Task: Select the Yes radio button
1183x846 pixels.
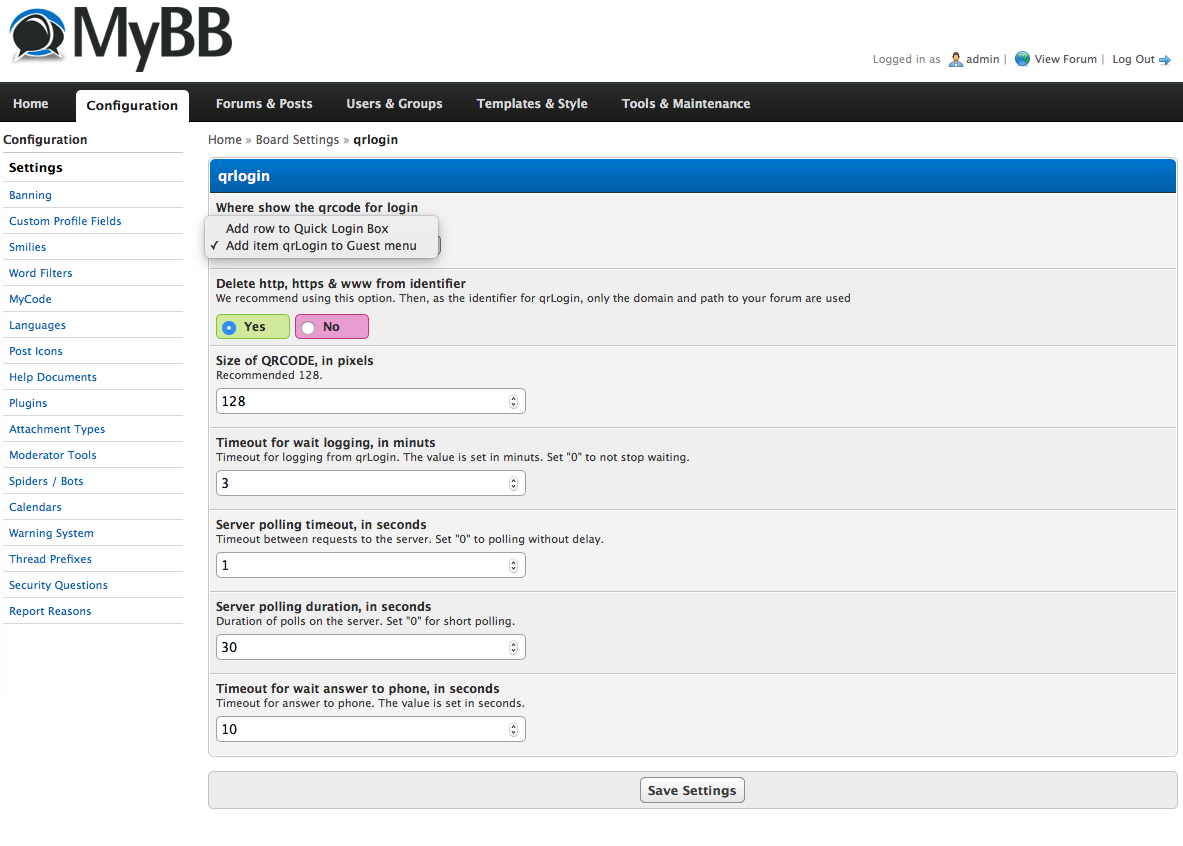Action: (230, 327)
